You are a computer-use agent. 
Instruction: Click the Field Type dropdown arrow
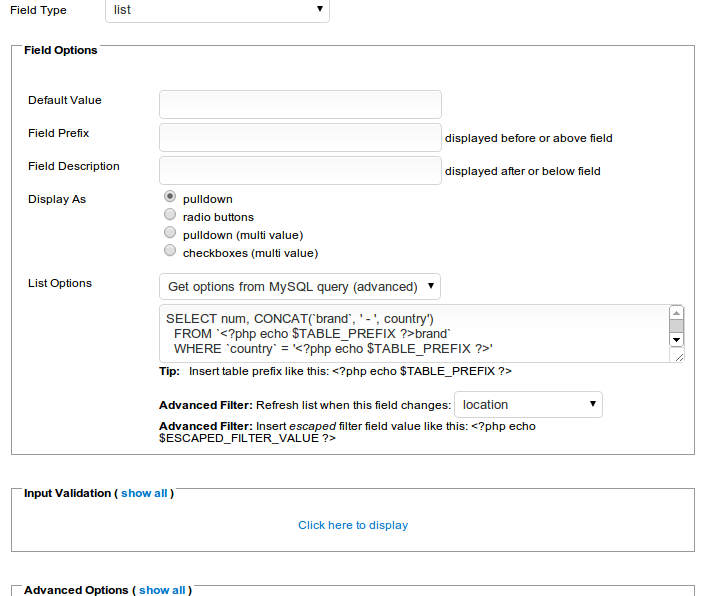pyautogui.click(x=319, y=10)
